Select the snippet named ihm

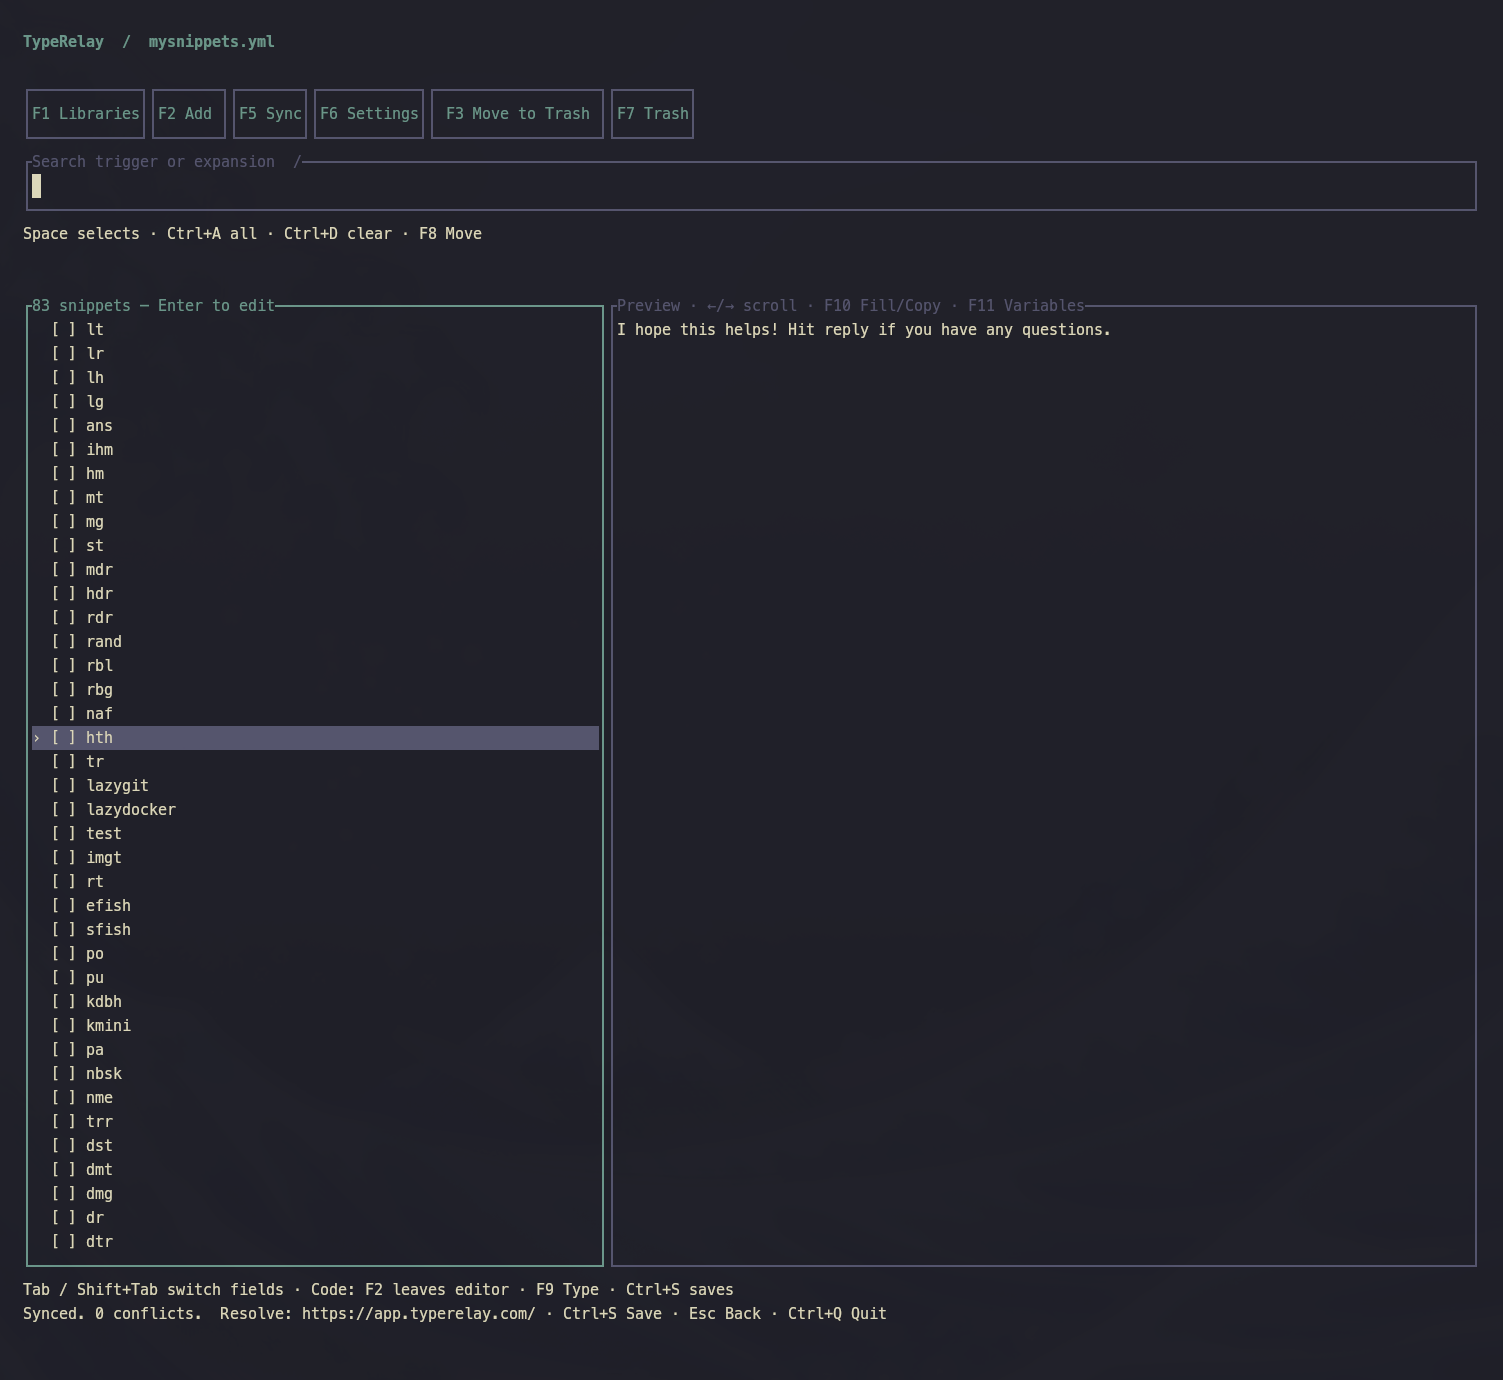click(315, 450)
